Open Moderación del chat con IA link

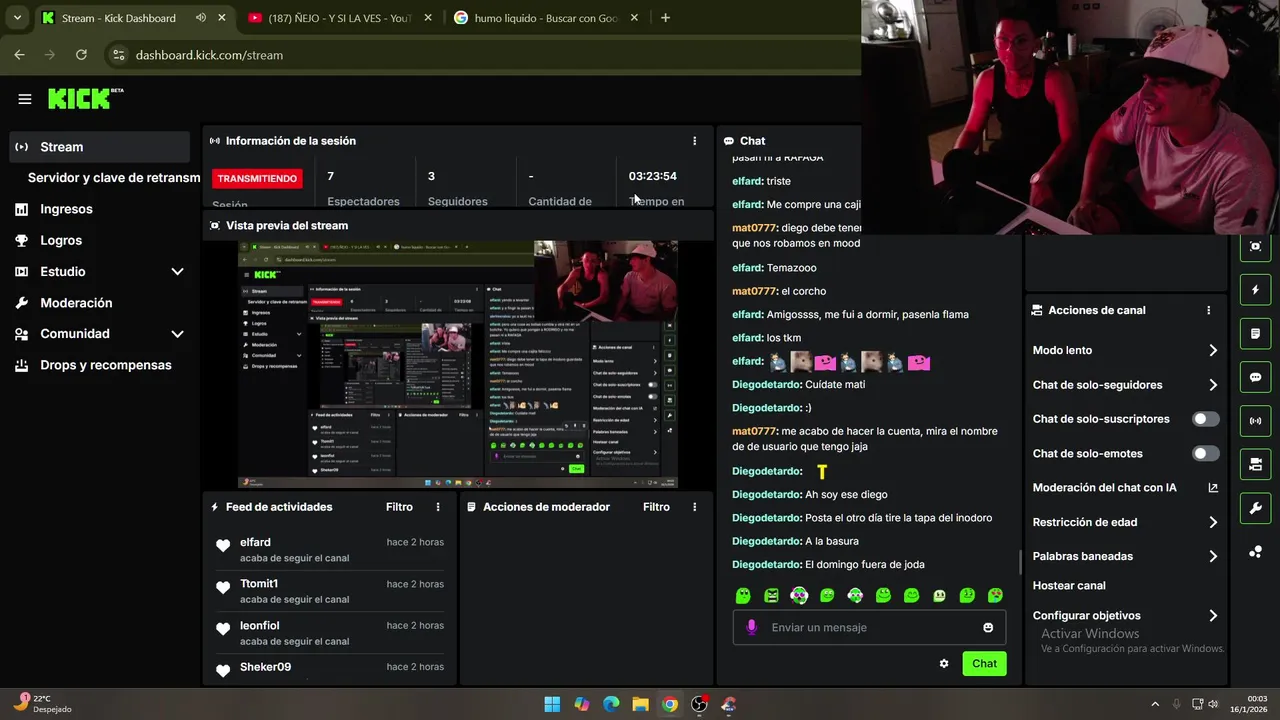click(x=1126, y=488)
